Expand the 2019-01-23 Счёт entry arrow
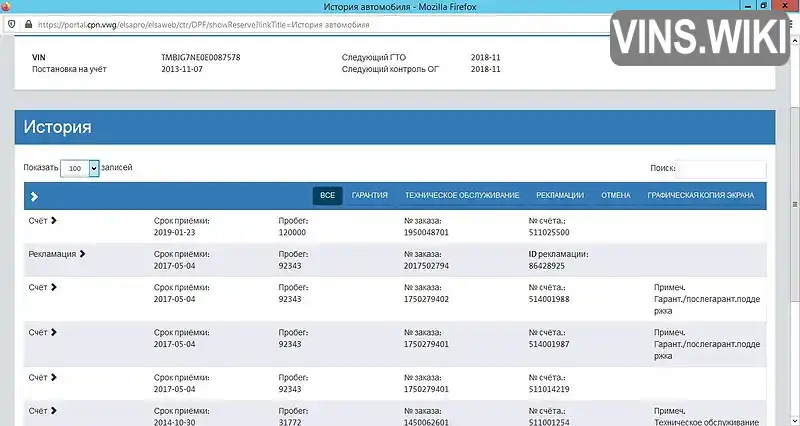 point(54,220)
